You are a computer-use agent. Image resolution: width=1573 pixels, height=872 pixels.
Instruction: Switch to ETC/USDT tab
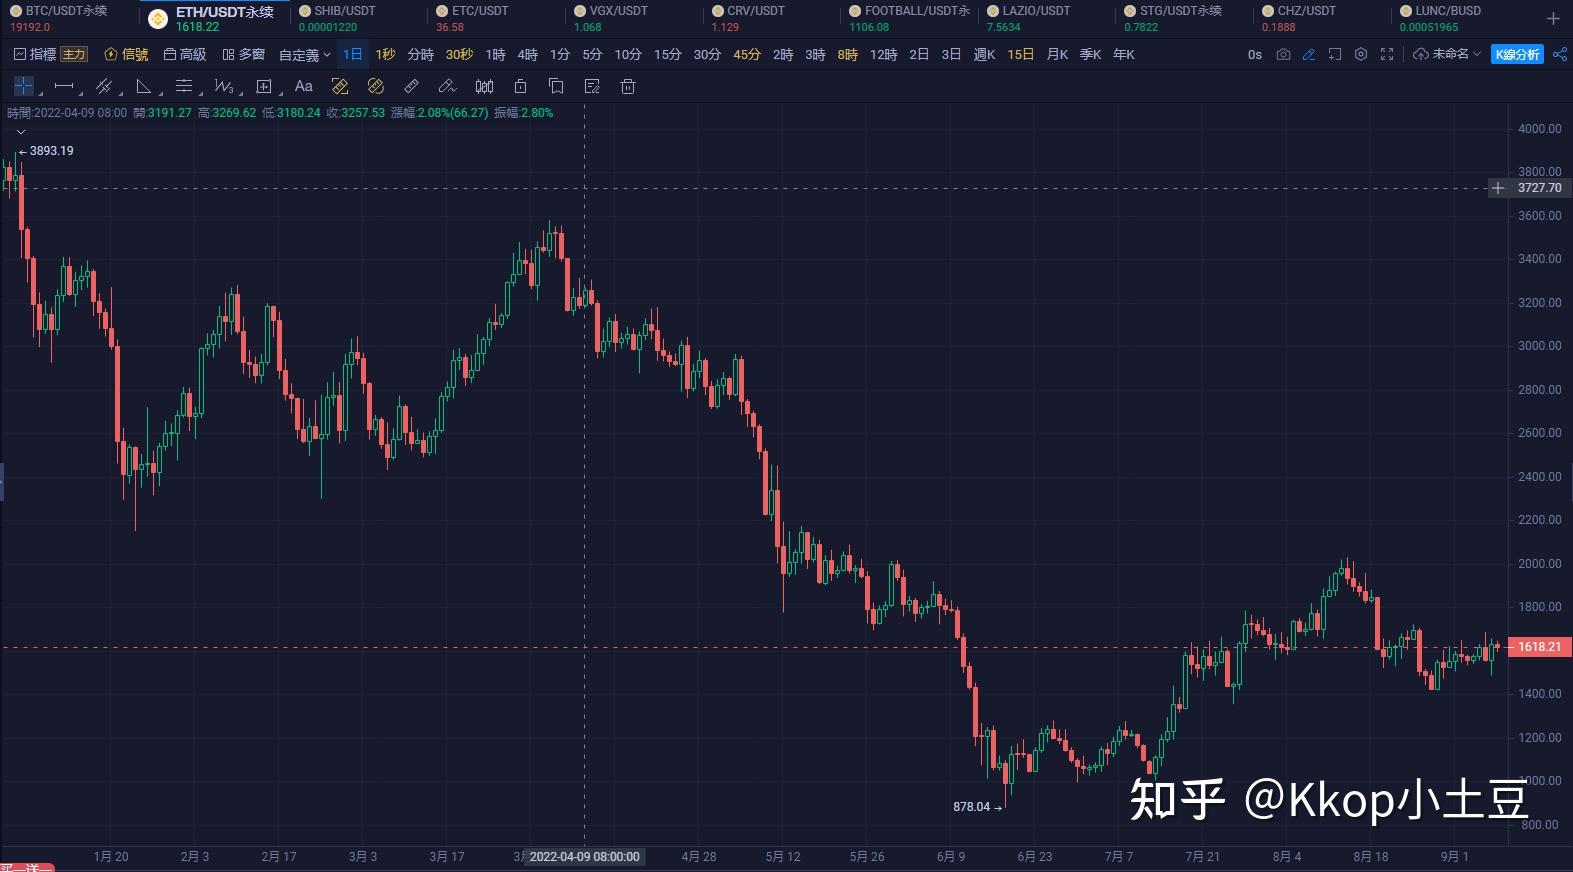pyautogui.click(x=473, y=18)
